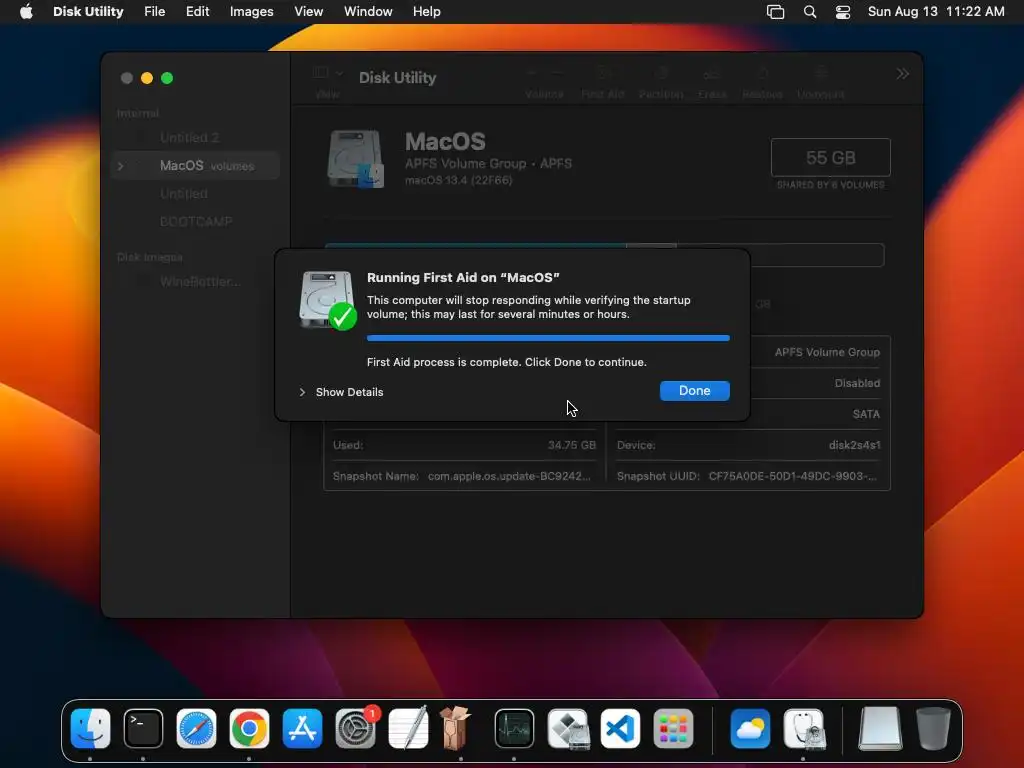The image size is (1024, 768).
Task: Open Launchpad from the Dock
Action: click(673, 728)
